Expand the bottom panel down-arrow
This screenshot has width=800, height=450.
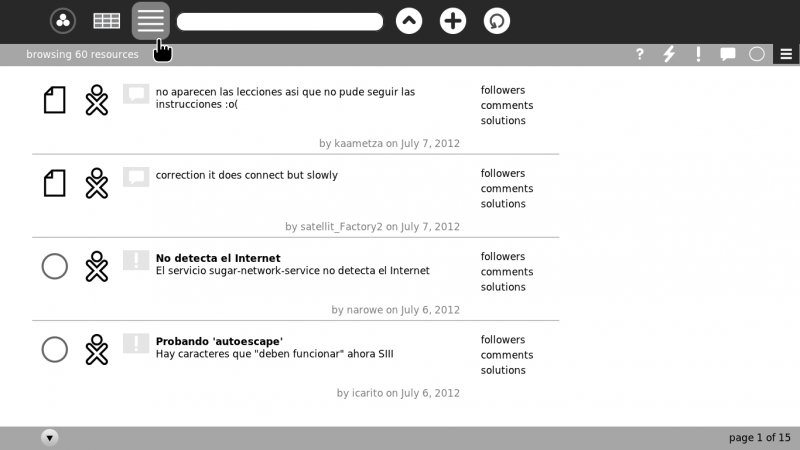pyautogui.click(x=50, y=438)
